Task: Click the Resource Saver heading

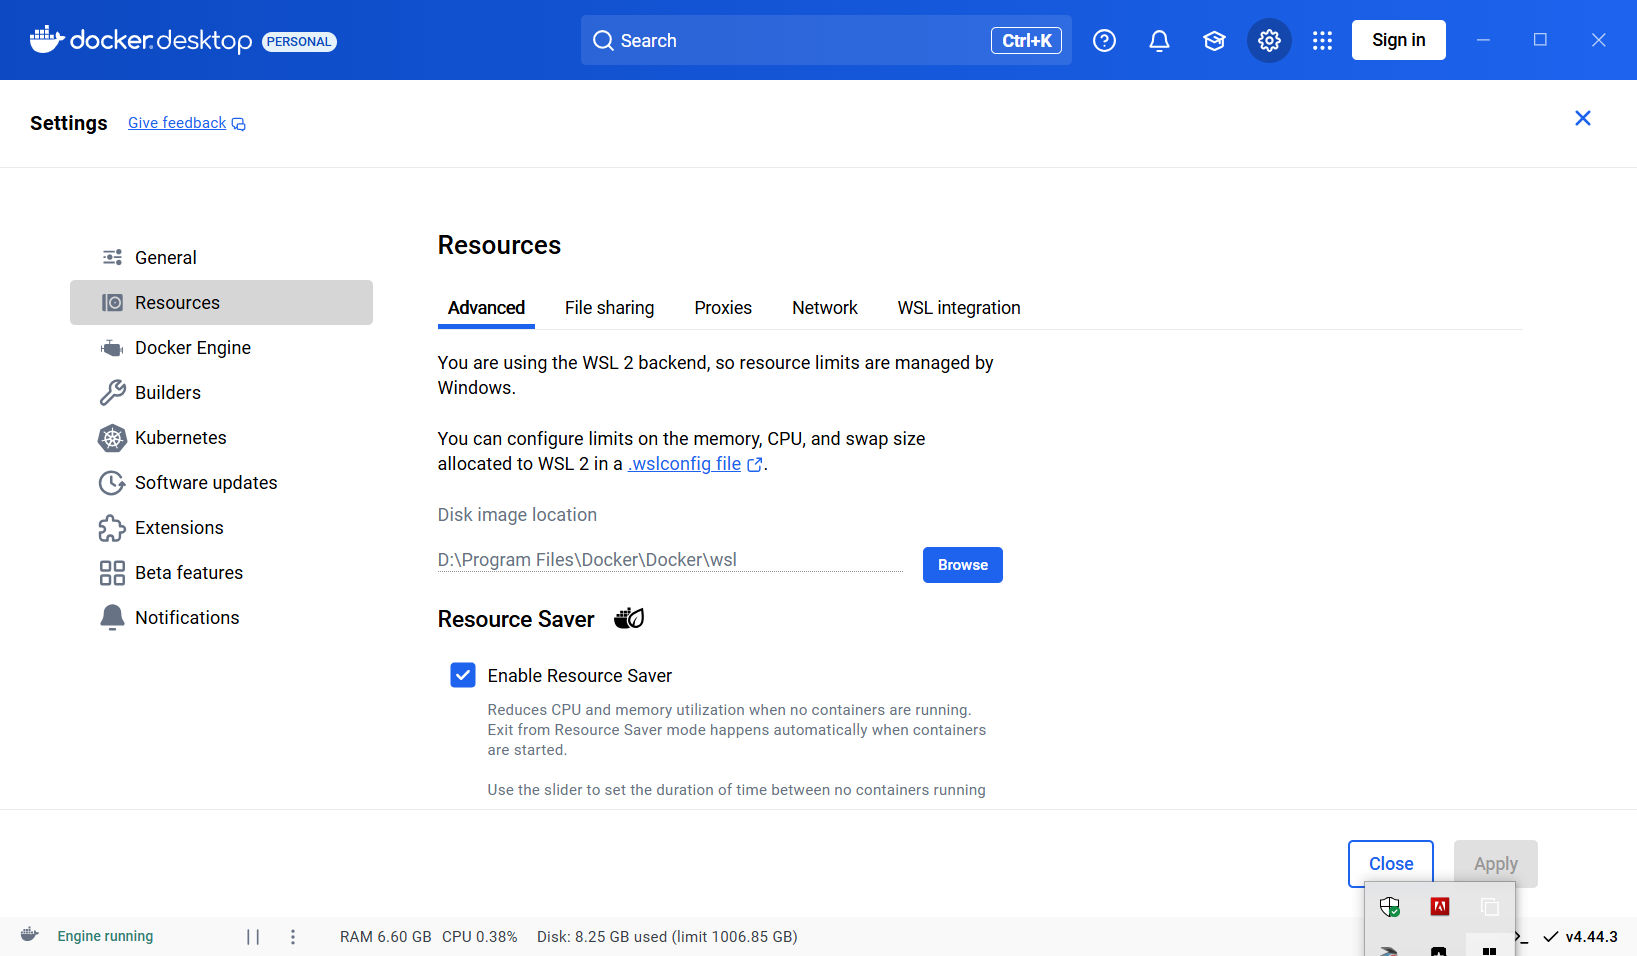Action: click(x=516, y=619)
